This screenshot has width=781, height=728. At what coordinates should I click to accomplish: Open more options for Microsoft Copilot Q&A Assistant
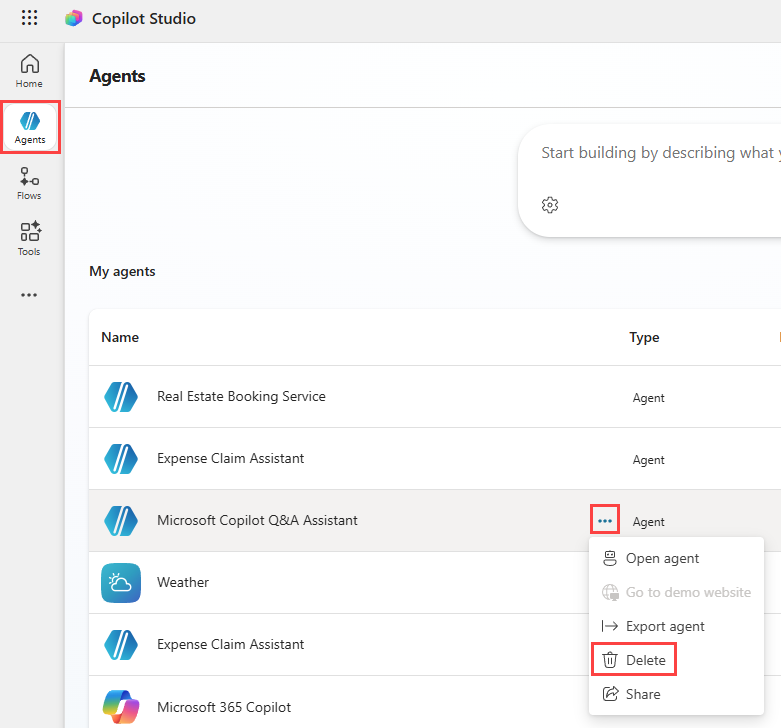point(604,521)
